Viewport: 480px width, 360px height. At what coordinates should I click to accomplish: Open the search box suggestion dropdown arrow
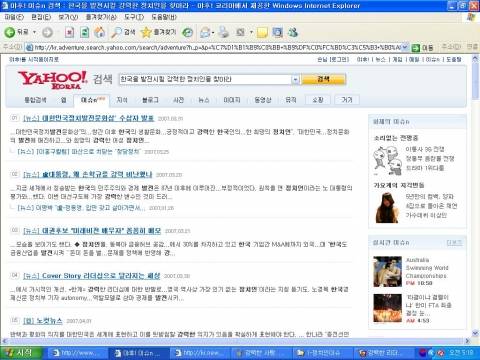click(295, 79)
